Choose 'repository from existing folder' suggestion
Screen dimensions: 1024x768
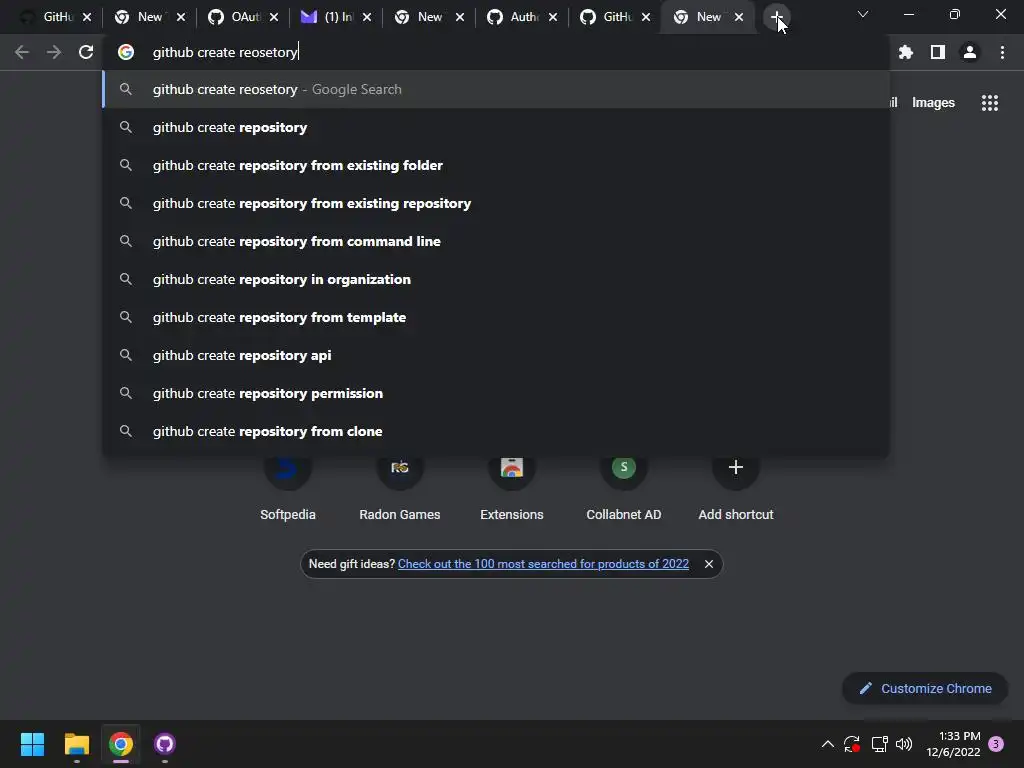point(496,165)
